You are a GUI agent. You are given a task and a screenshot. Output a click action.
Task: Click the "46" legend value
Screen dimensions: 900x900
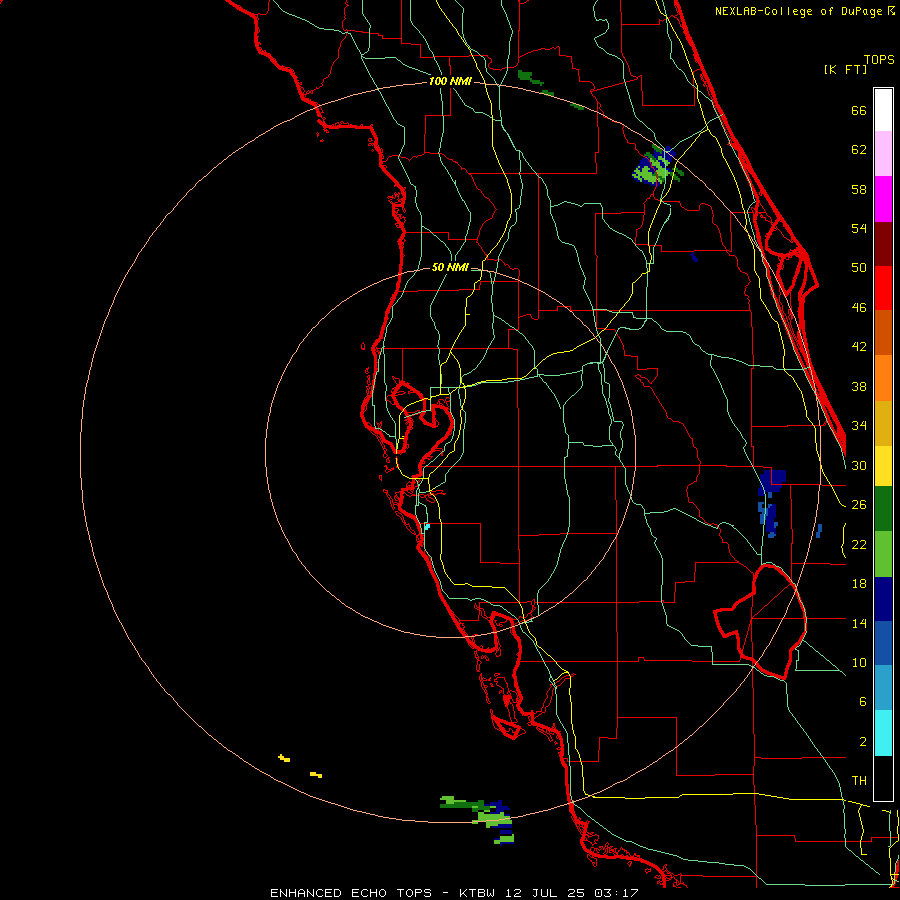(x=859, y=308)
